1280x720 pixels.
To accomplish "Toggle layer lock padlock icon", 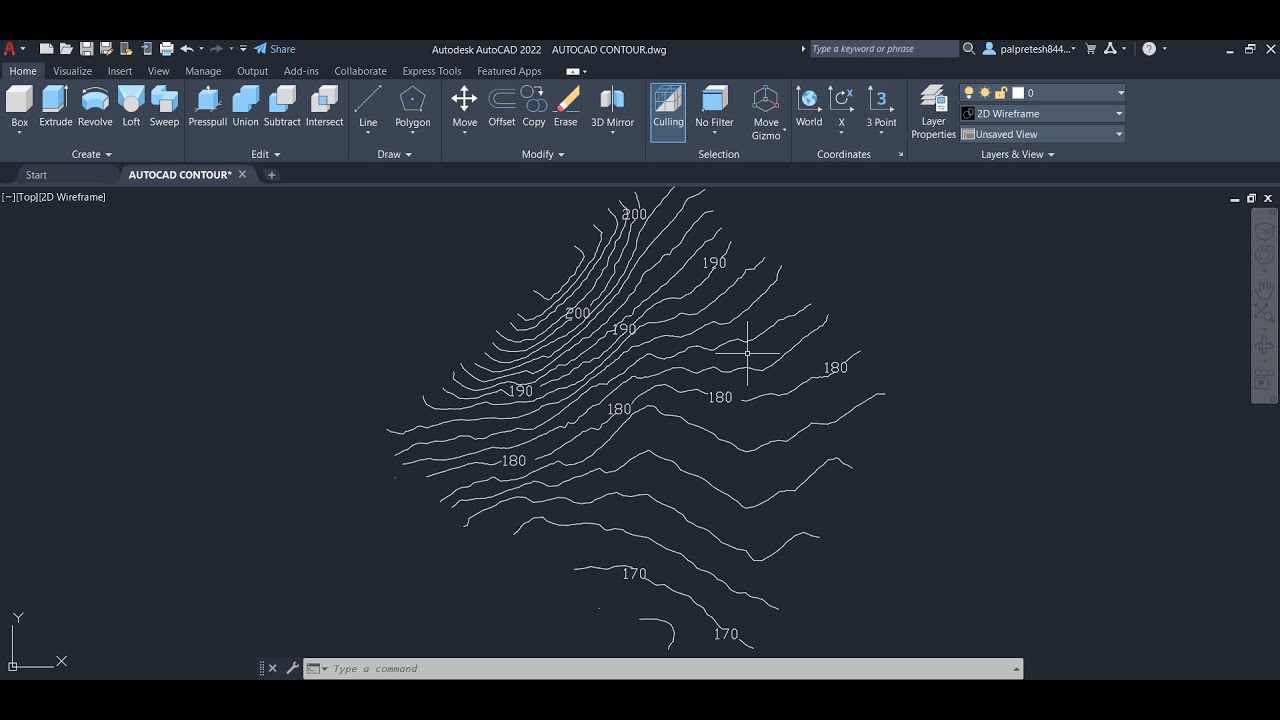I will [x=1000, y=93].
